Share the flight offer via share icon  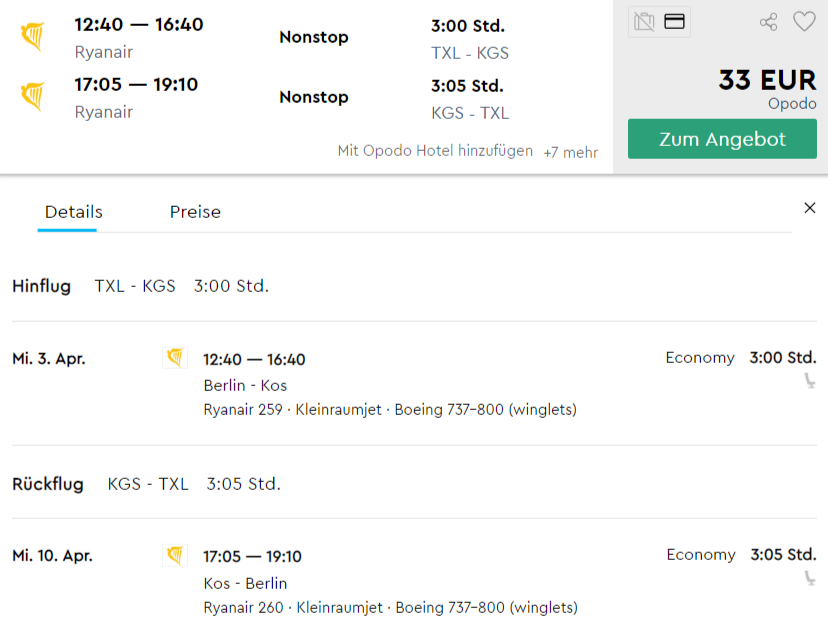(x=768, y=20)
